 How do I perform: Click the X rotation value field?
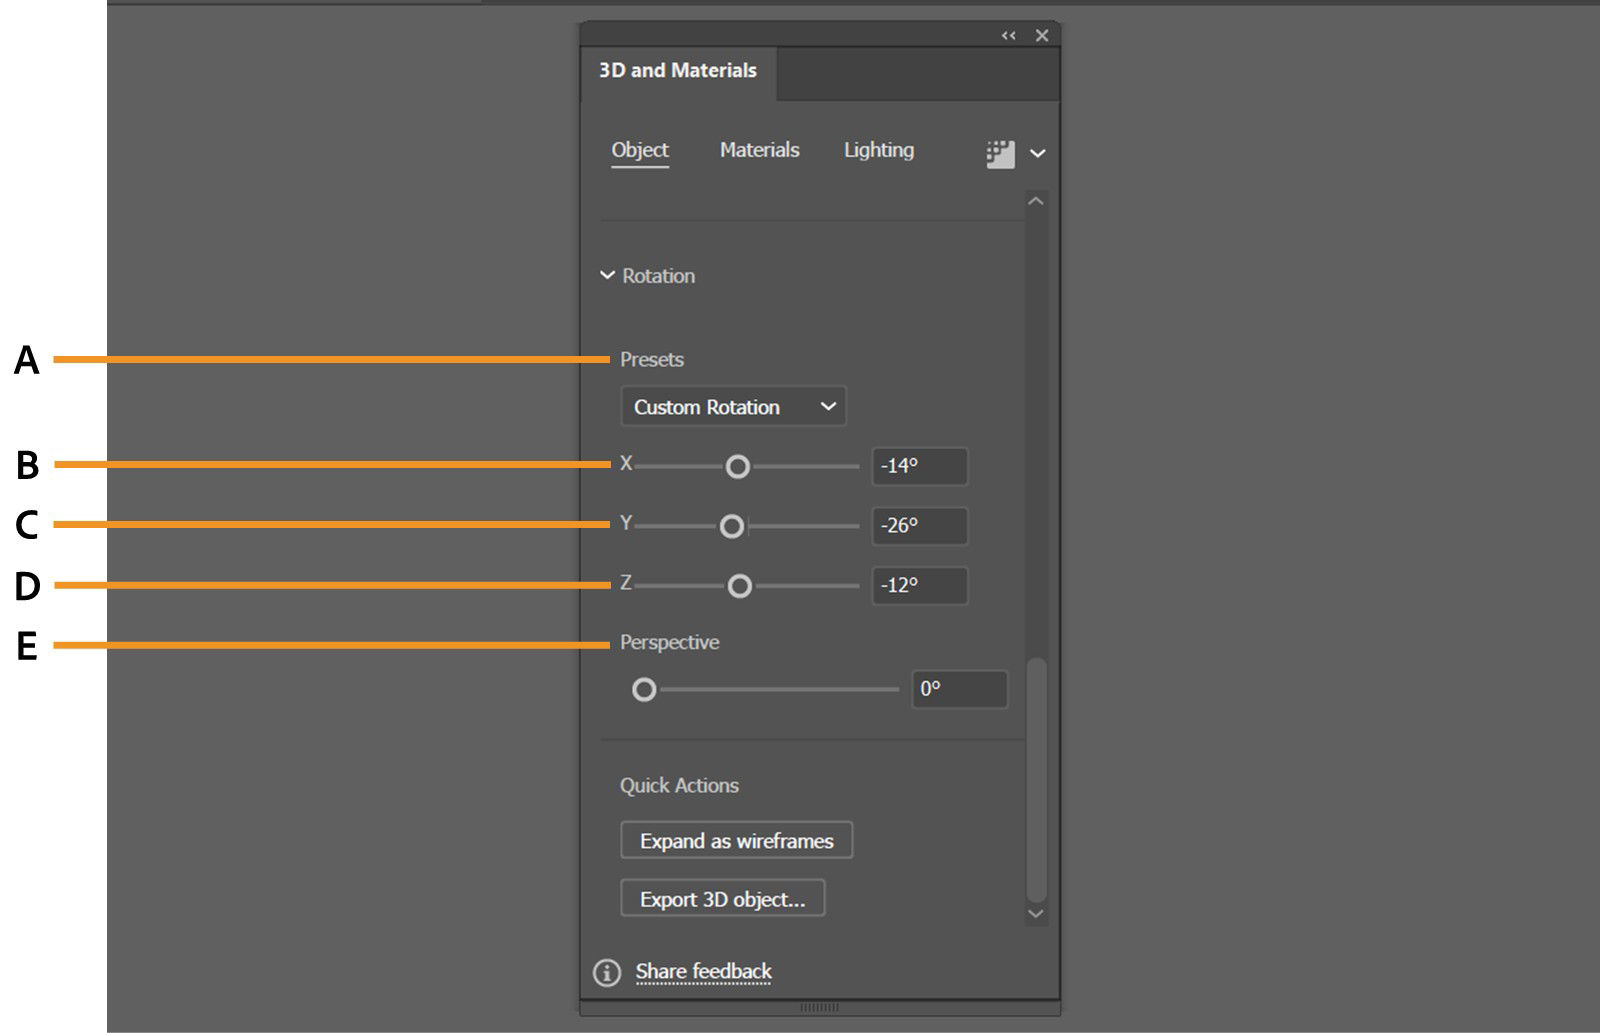pos(919,466)
